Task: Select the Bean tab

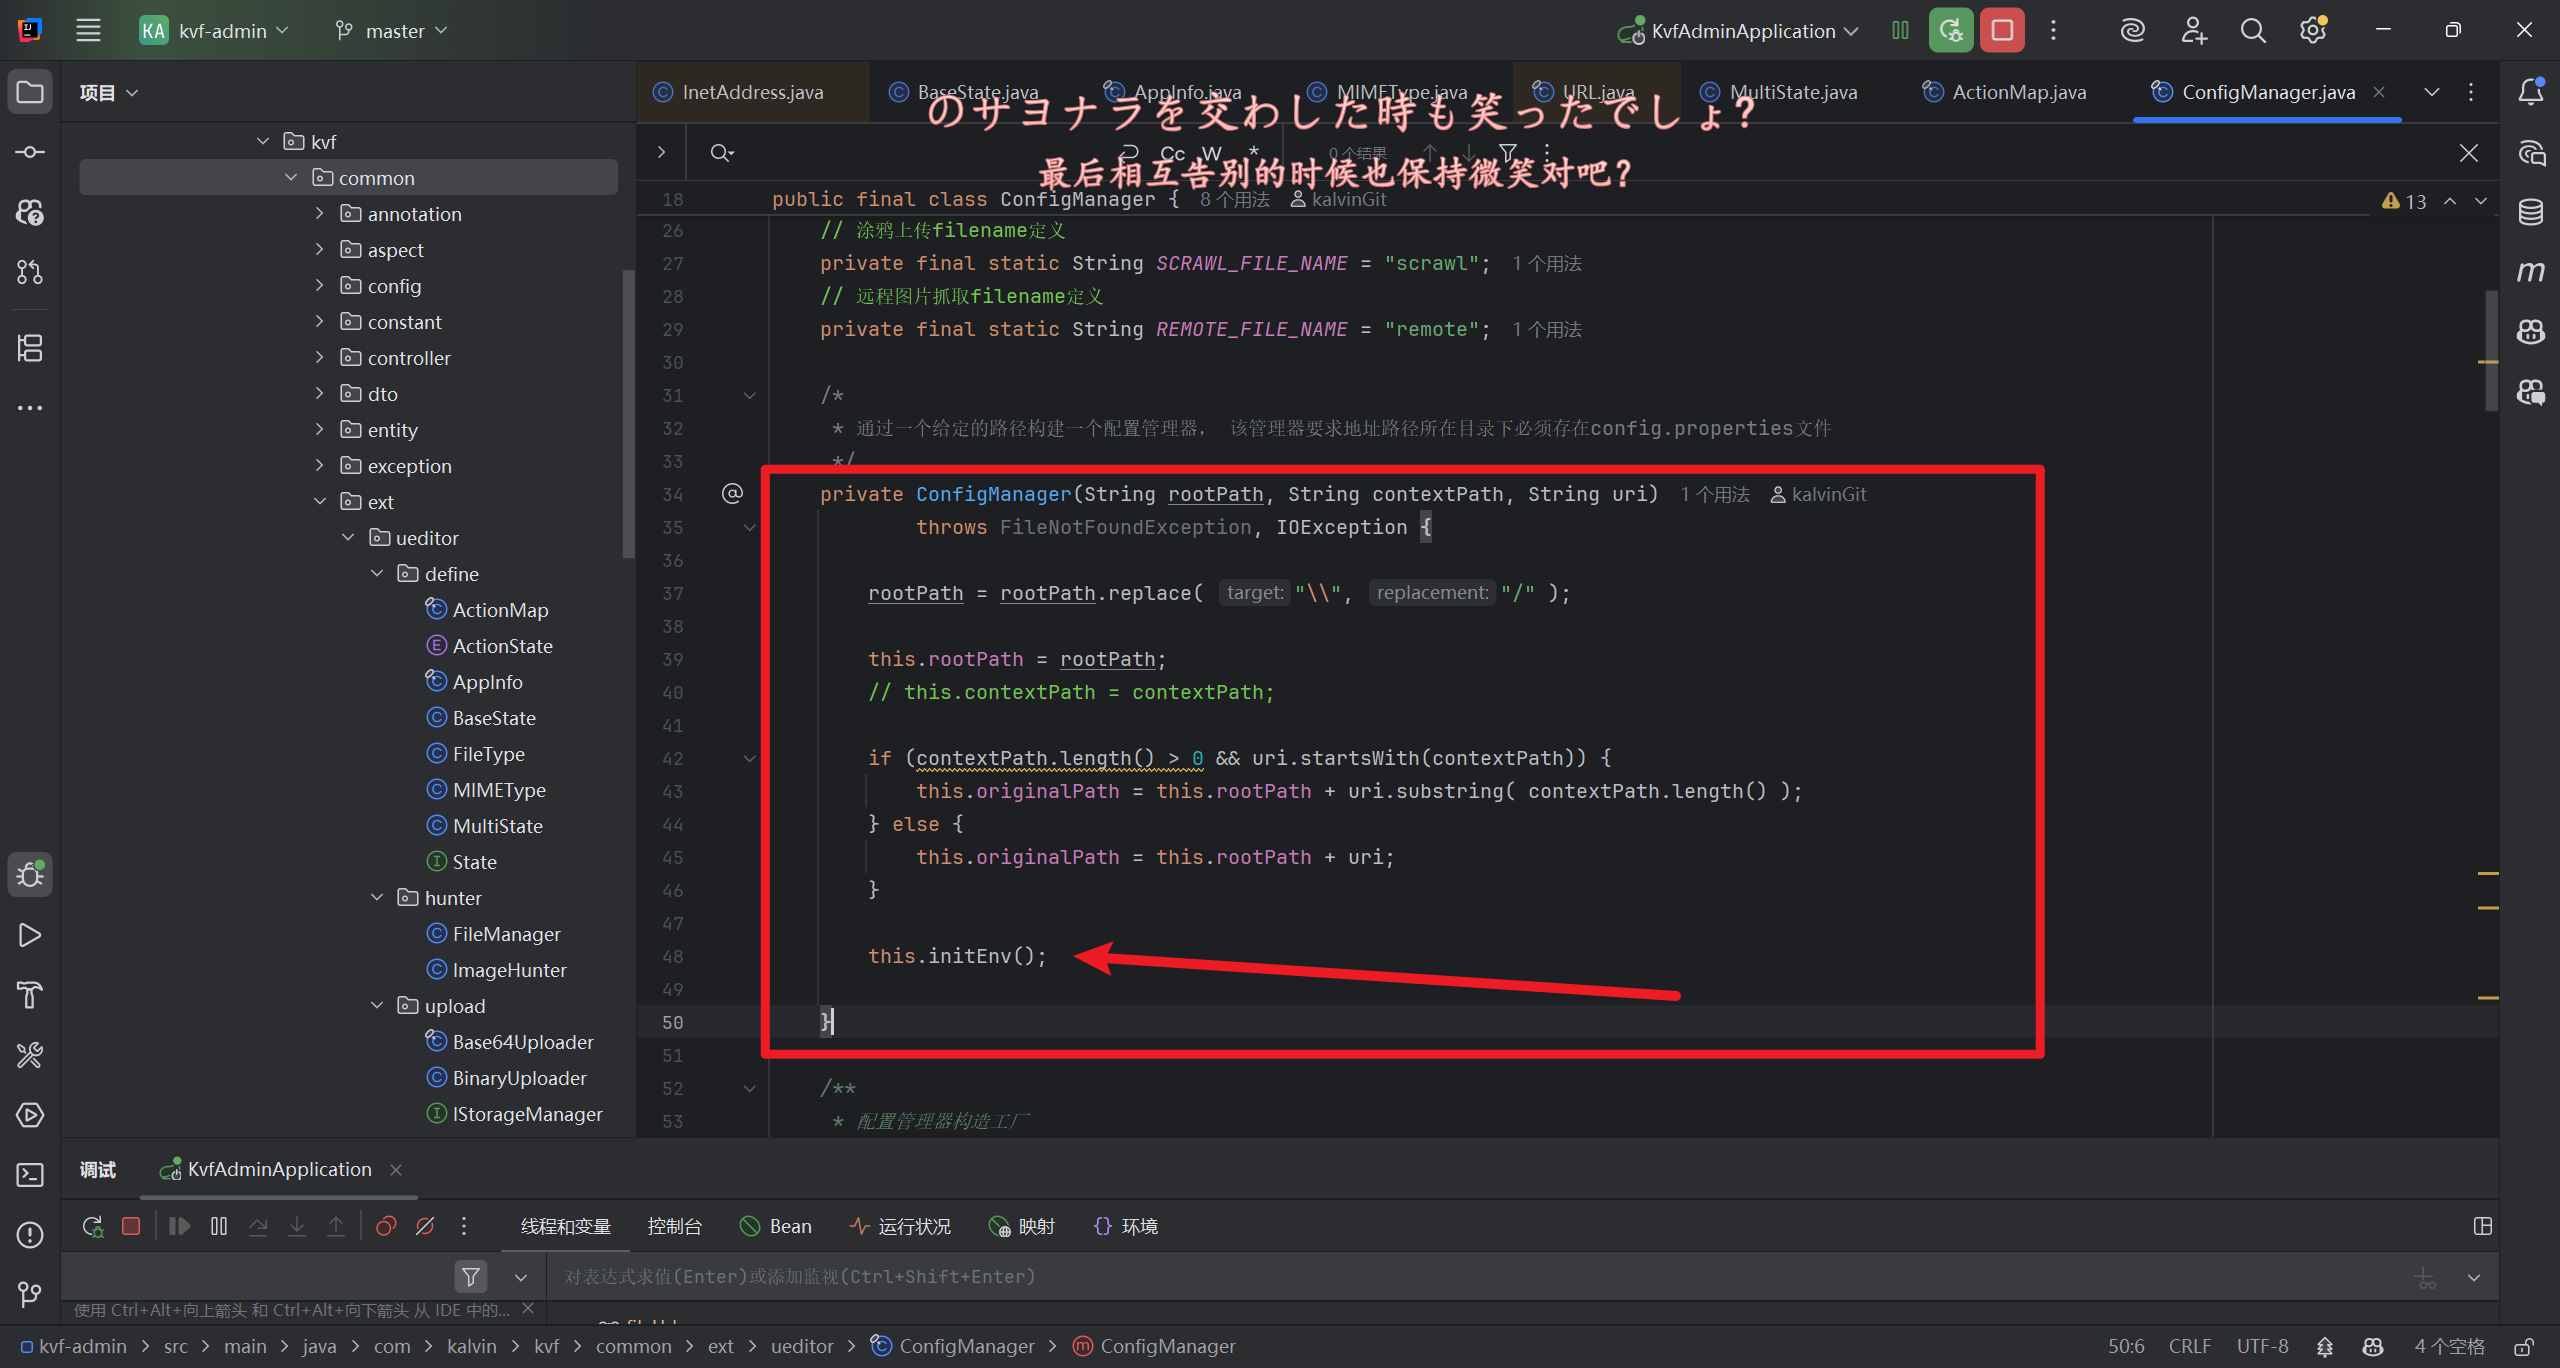Action: pyautogui.click(x=776, y=1226)
